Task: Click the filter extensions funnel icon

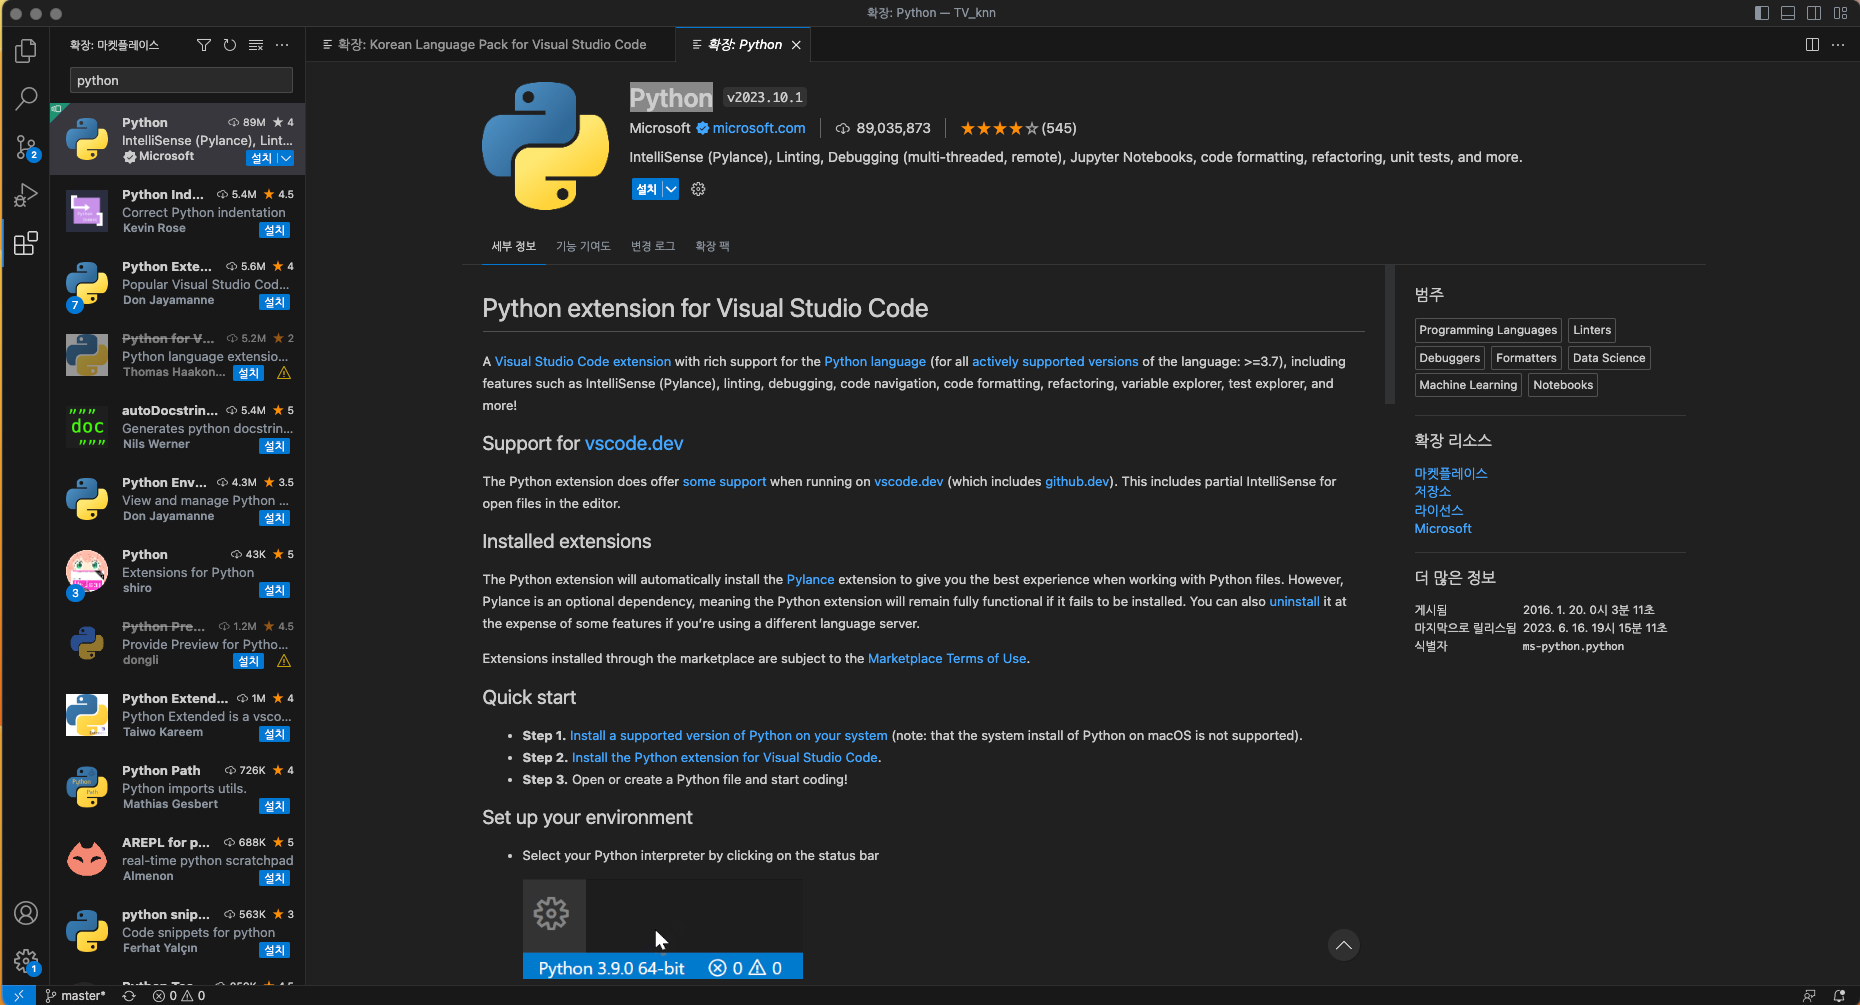Action: pyautogui.click(x=204, y=45)
